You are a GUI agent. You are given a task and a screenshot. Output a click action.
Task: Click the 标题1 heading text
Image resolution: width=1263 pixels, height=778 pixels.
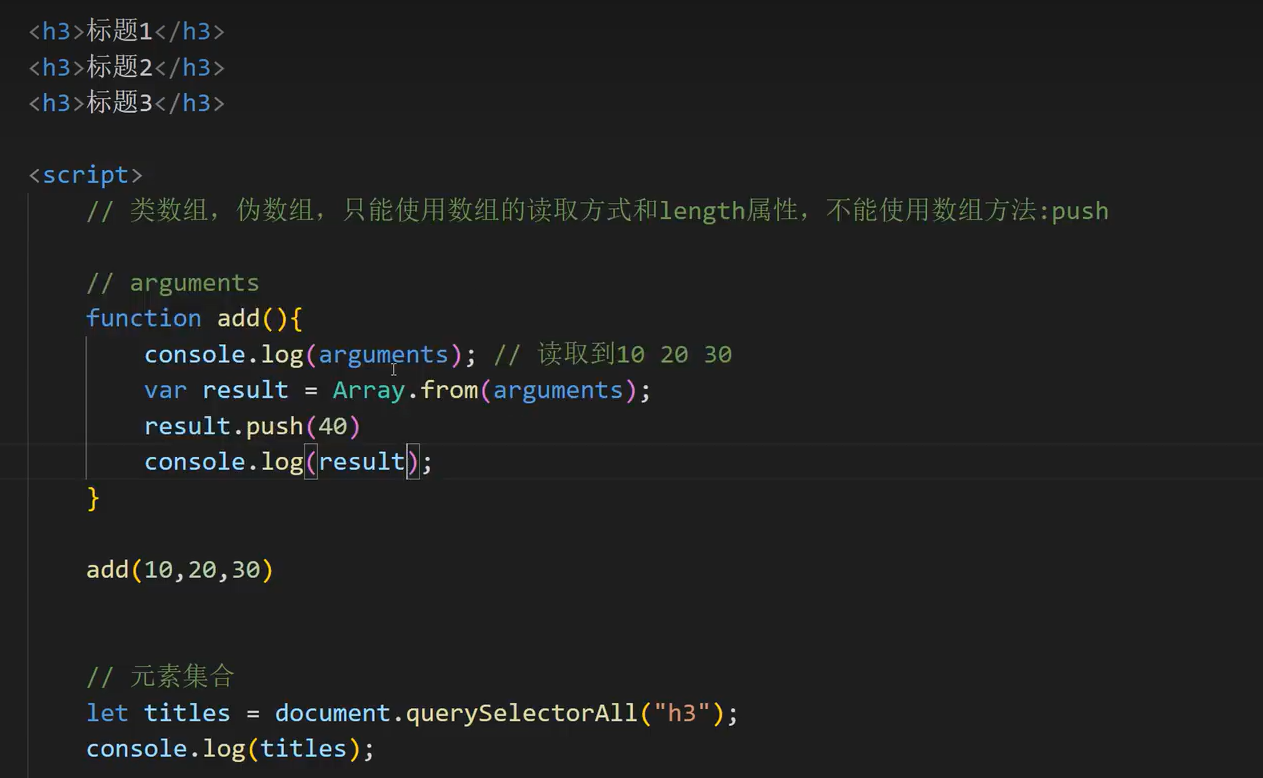coord(119,31)
